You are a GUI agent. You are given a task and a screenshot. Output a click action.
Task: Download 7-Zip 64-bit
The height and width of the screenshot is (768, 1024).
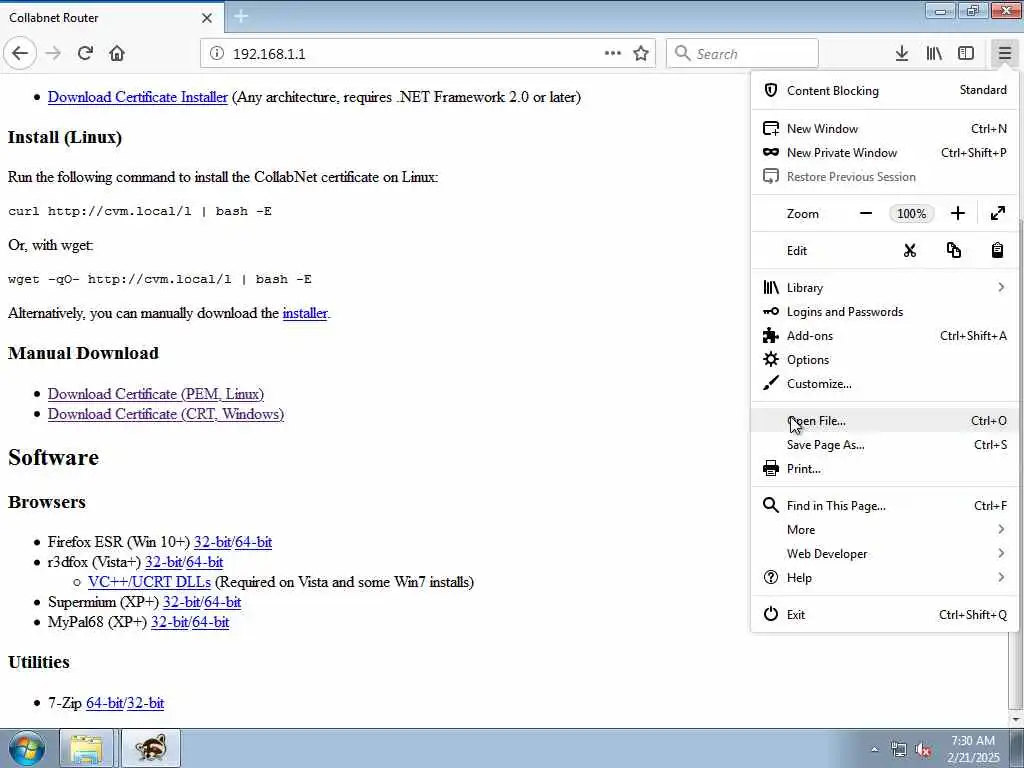(104, 703)
